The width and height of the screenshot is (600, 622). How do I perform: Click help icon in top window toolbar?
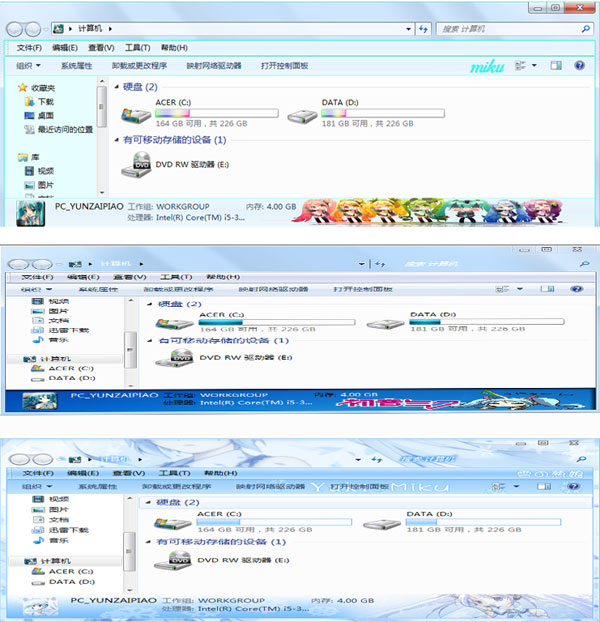tap(579, 65)
